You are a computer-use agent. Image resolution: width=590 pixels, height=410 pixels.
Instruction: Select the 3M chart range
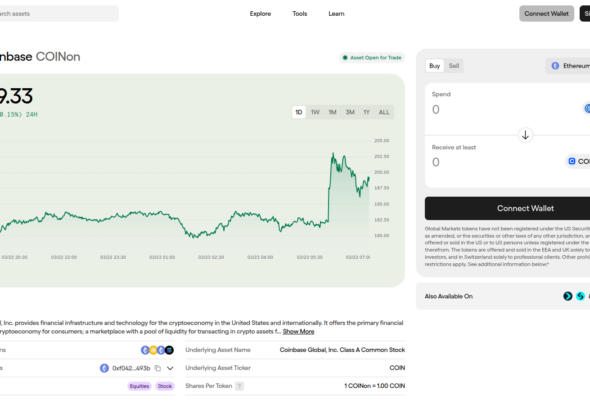coord(350,112)
